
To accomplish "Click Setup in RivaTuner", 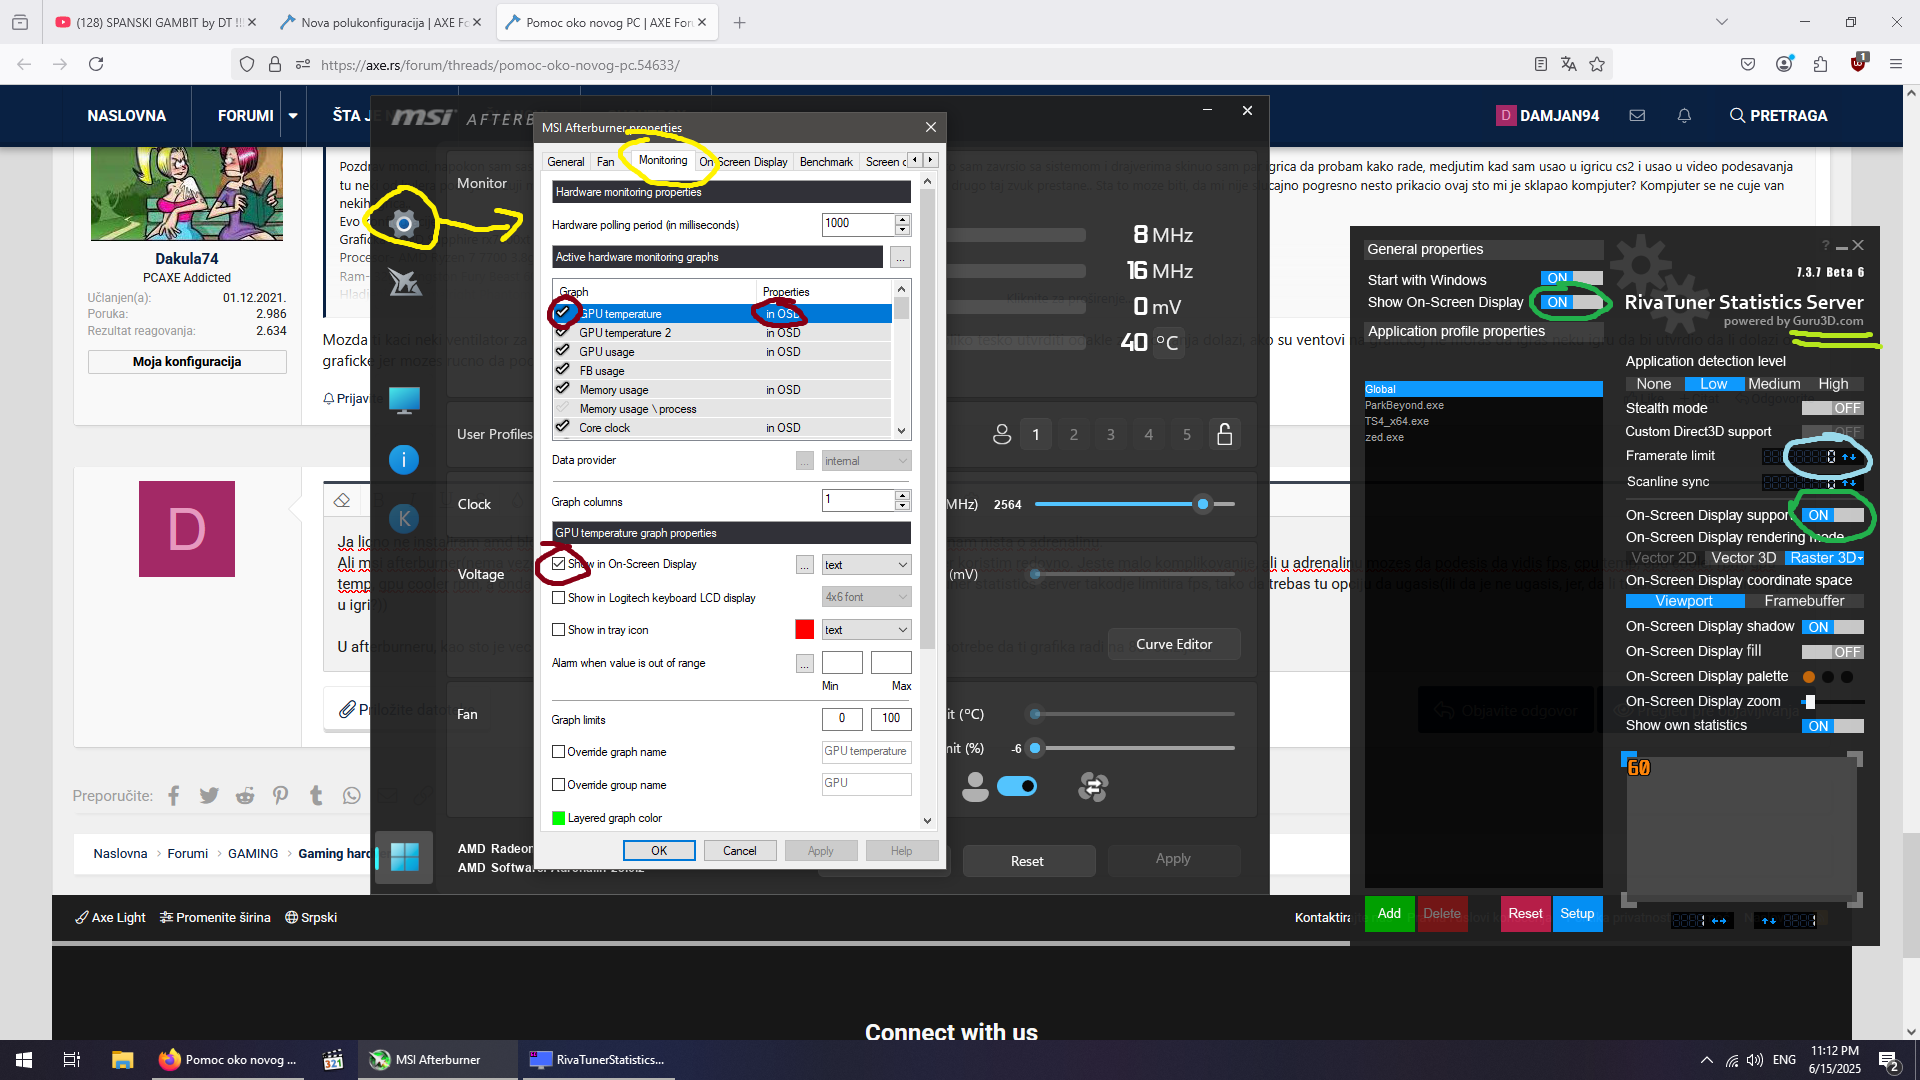I will (1577, 914).
